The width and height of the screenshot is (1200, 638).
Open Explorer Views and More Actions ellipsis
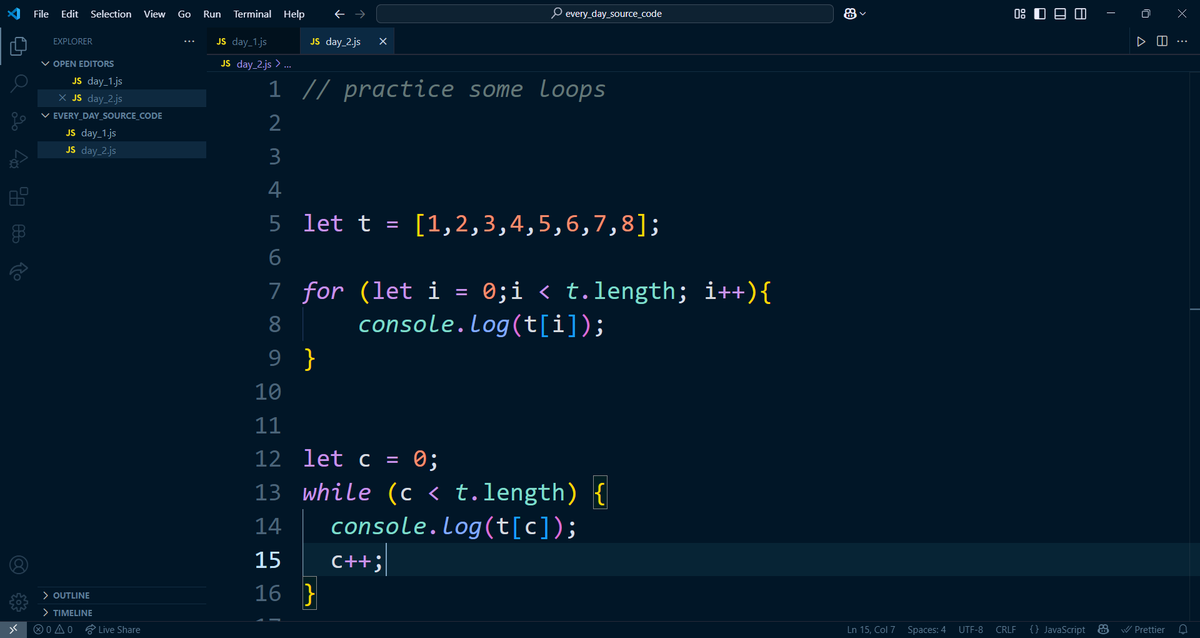tap(190, 42)
